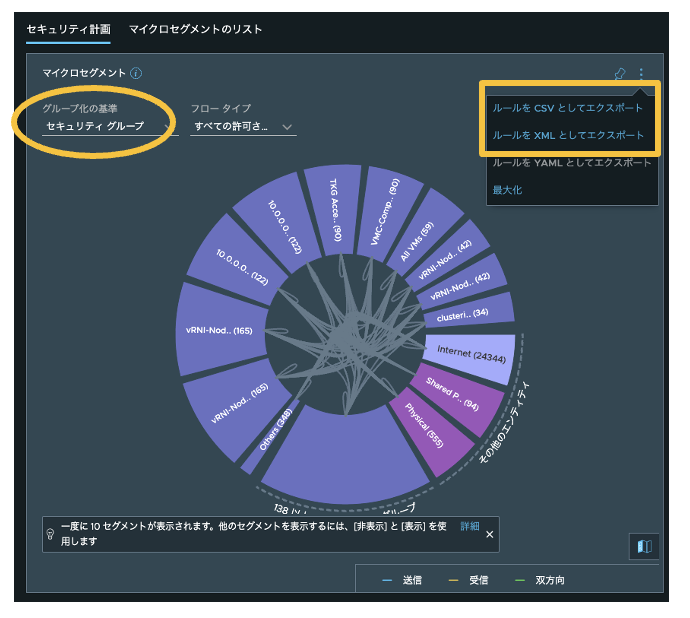The image size is (690, 618).
Task: Click the その他のエンティティ arc label
Action: coord(504,423)
